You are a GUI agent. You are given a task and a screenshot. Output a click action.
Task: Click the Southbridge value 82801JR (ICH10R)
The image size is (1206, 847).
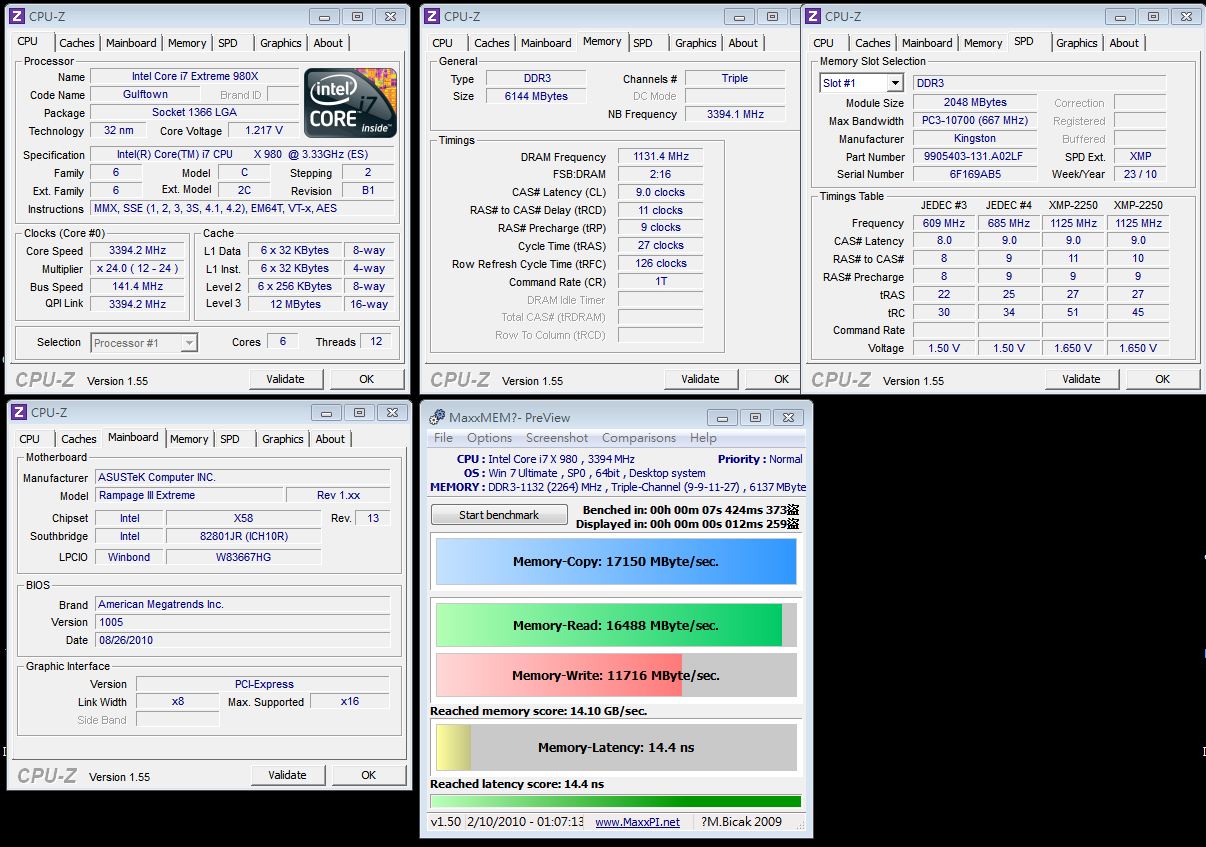click(244, 537)
